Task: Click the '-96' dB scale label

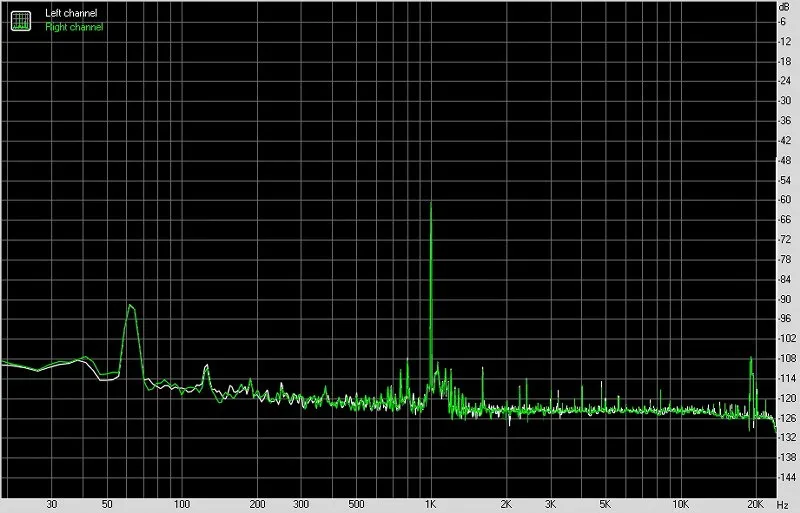Action: click(784, 319)
